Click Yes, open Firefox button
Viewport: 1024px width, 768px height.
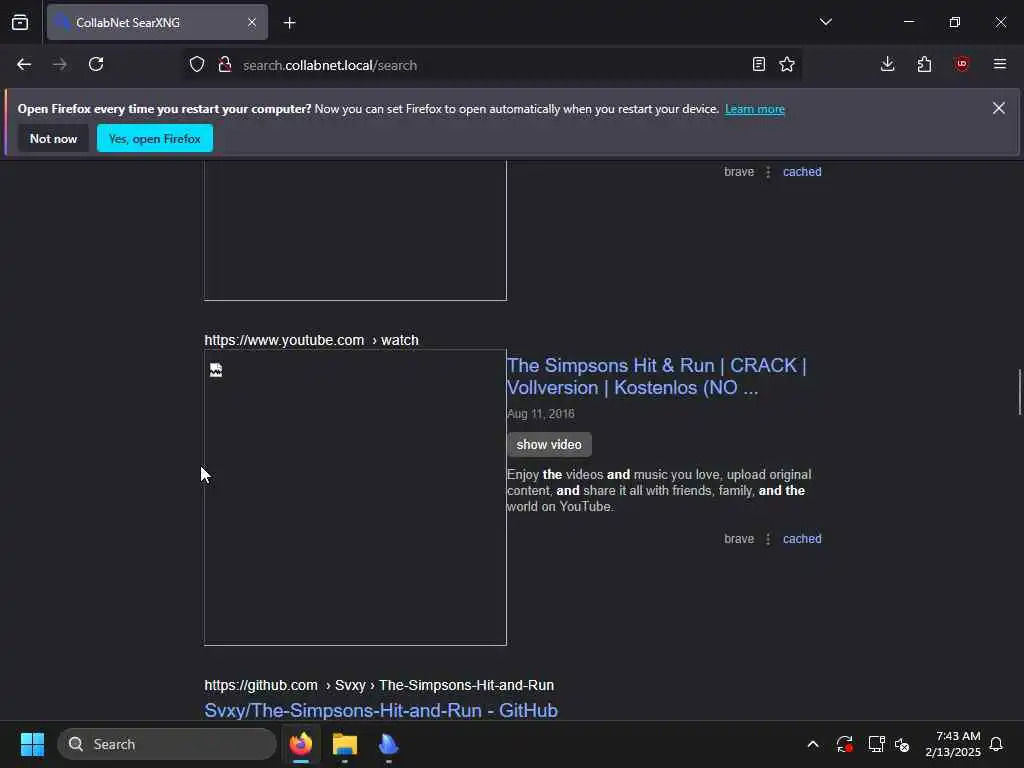[x=155, y=138]
